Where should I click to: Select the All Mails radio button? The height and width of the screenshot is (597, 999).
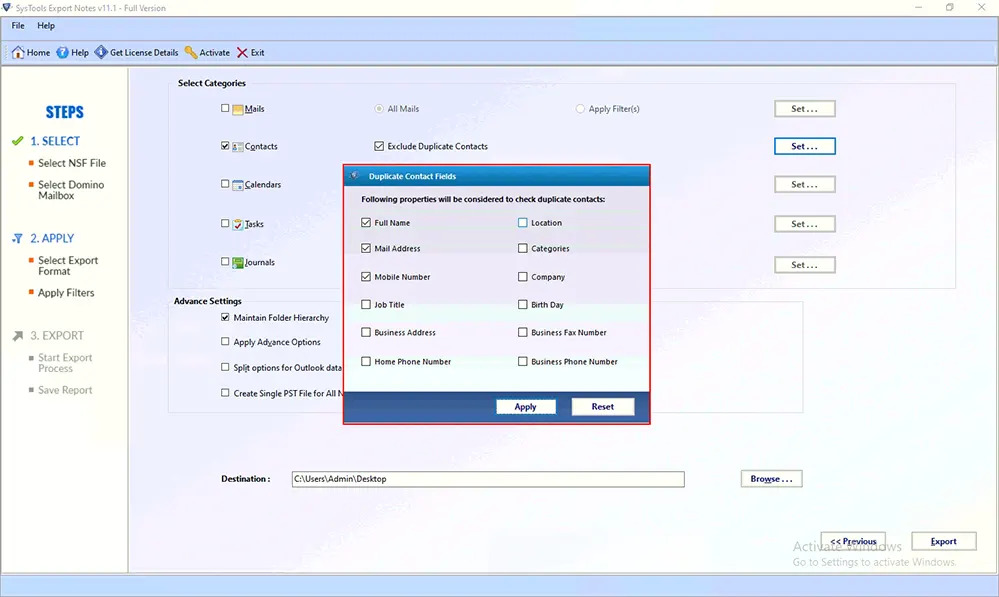379,108
